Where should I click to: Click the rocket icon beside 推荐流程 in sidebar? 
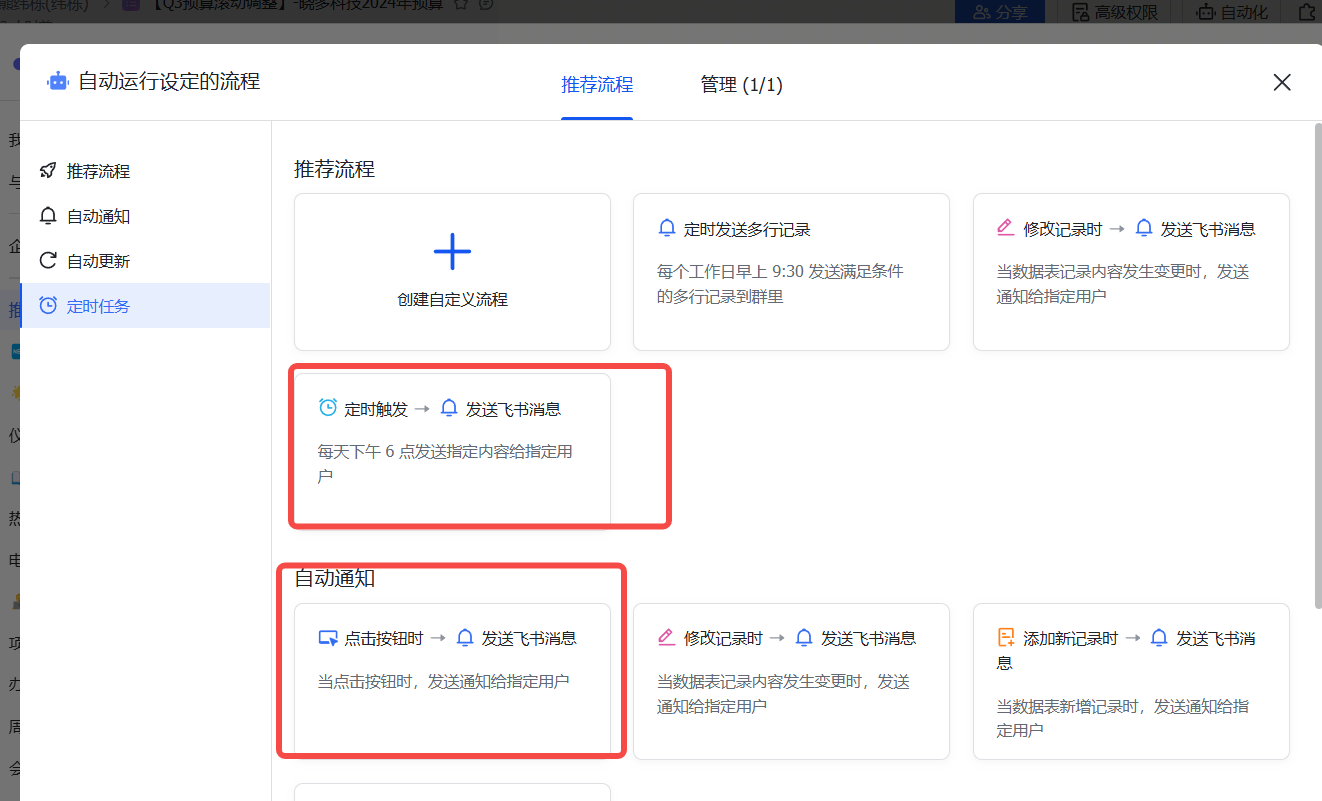[x=48, y=171]
